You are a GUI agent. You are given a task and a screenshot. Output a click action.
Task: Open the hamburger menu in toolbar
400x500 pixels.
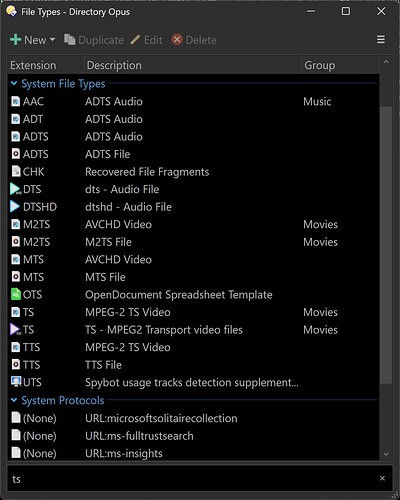point(381,40)
